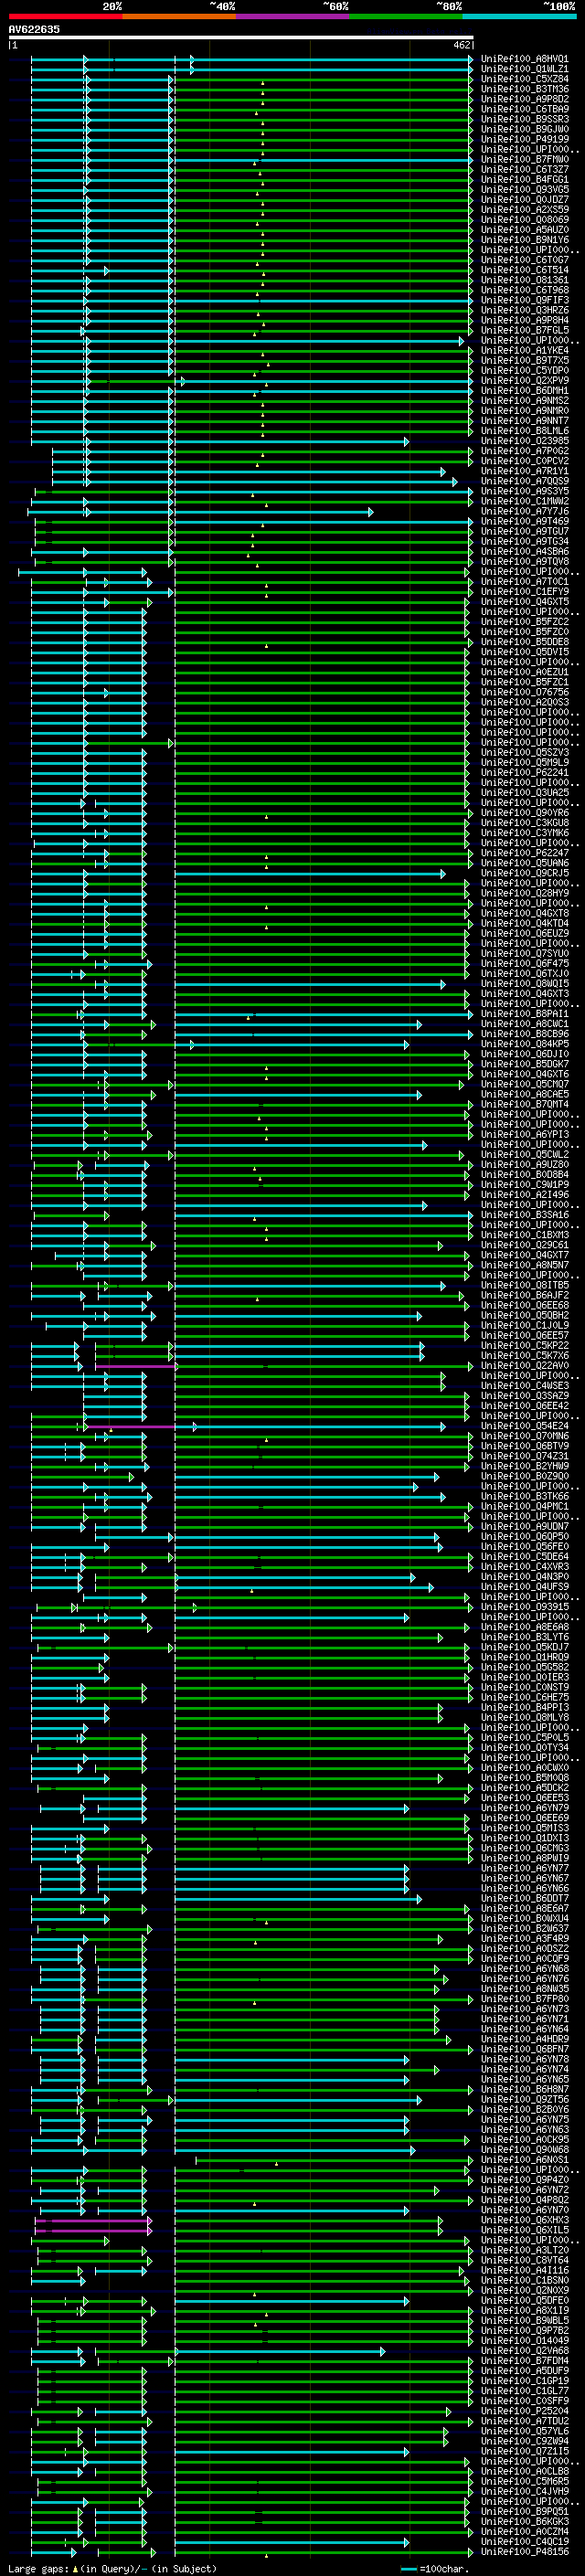Select hit UniRef100_B9N1Y6
This screenshot has height=2576, width=585.
point(525,240)
